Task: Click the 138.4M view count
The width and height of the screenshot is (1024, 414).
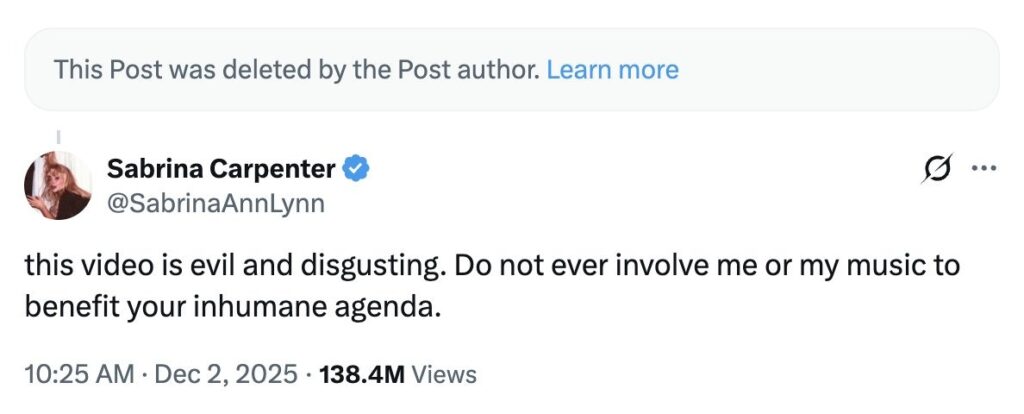Action: (361, 375)
